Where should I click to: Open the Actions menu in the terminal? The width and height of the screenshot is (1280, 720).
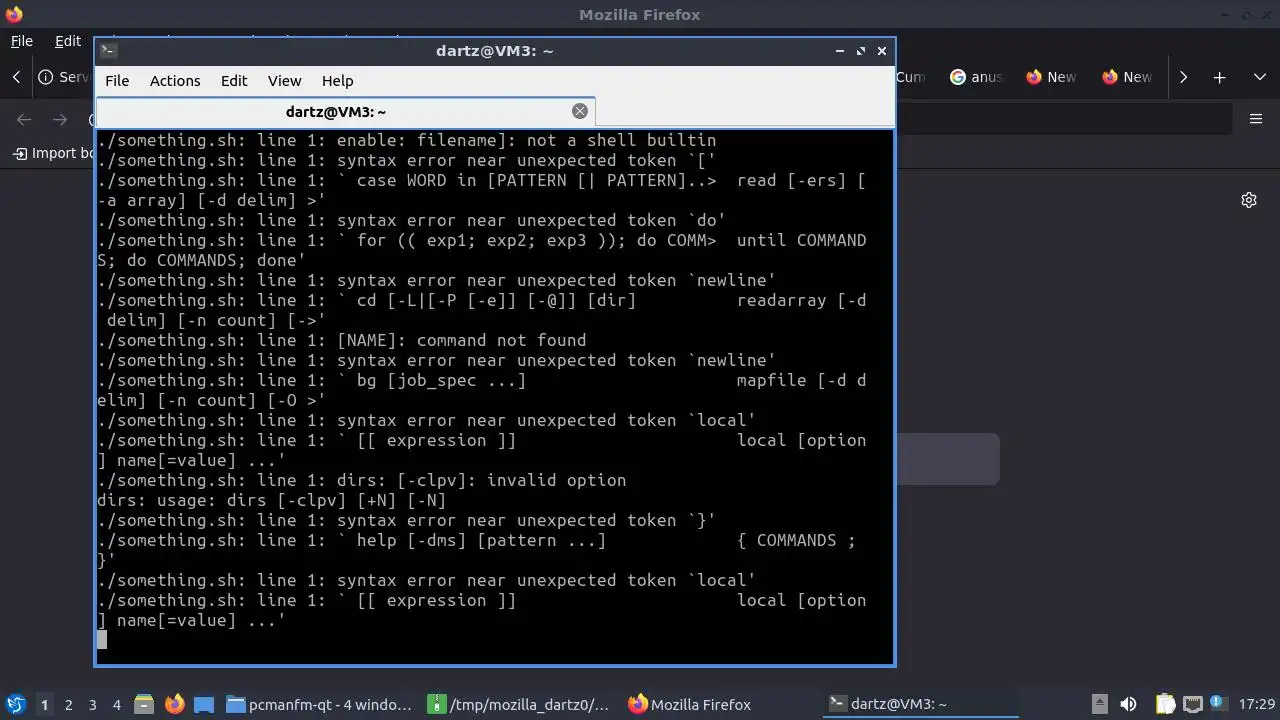tap(175, 81)
